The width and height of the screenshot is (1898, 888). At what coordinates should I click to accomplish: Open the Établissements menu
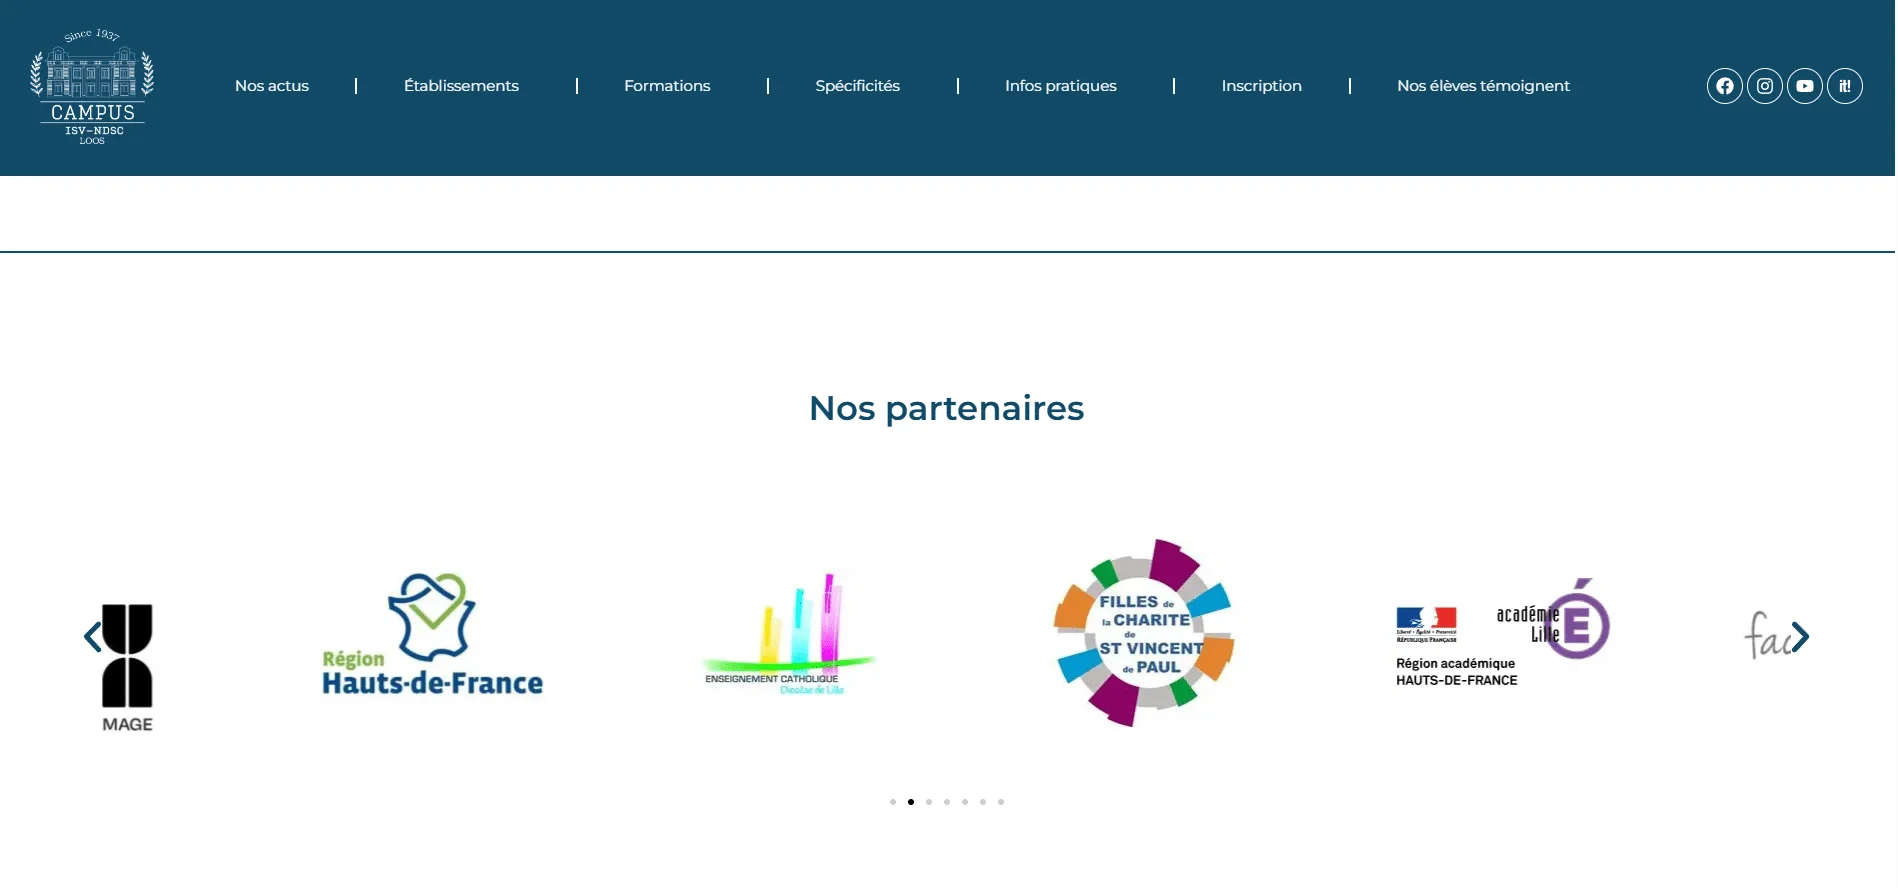461,86
